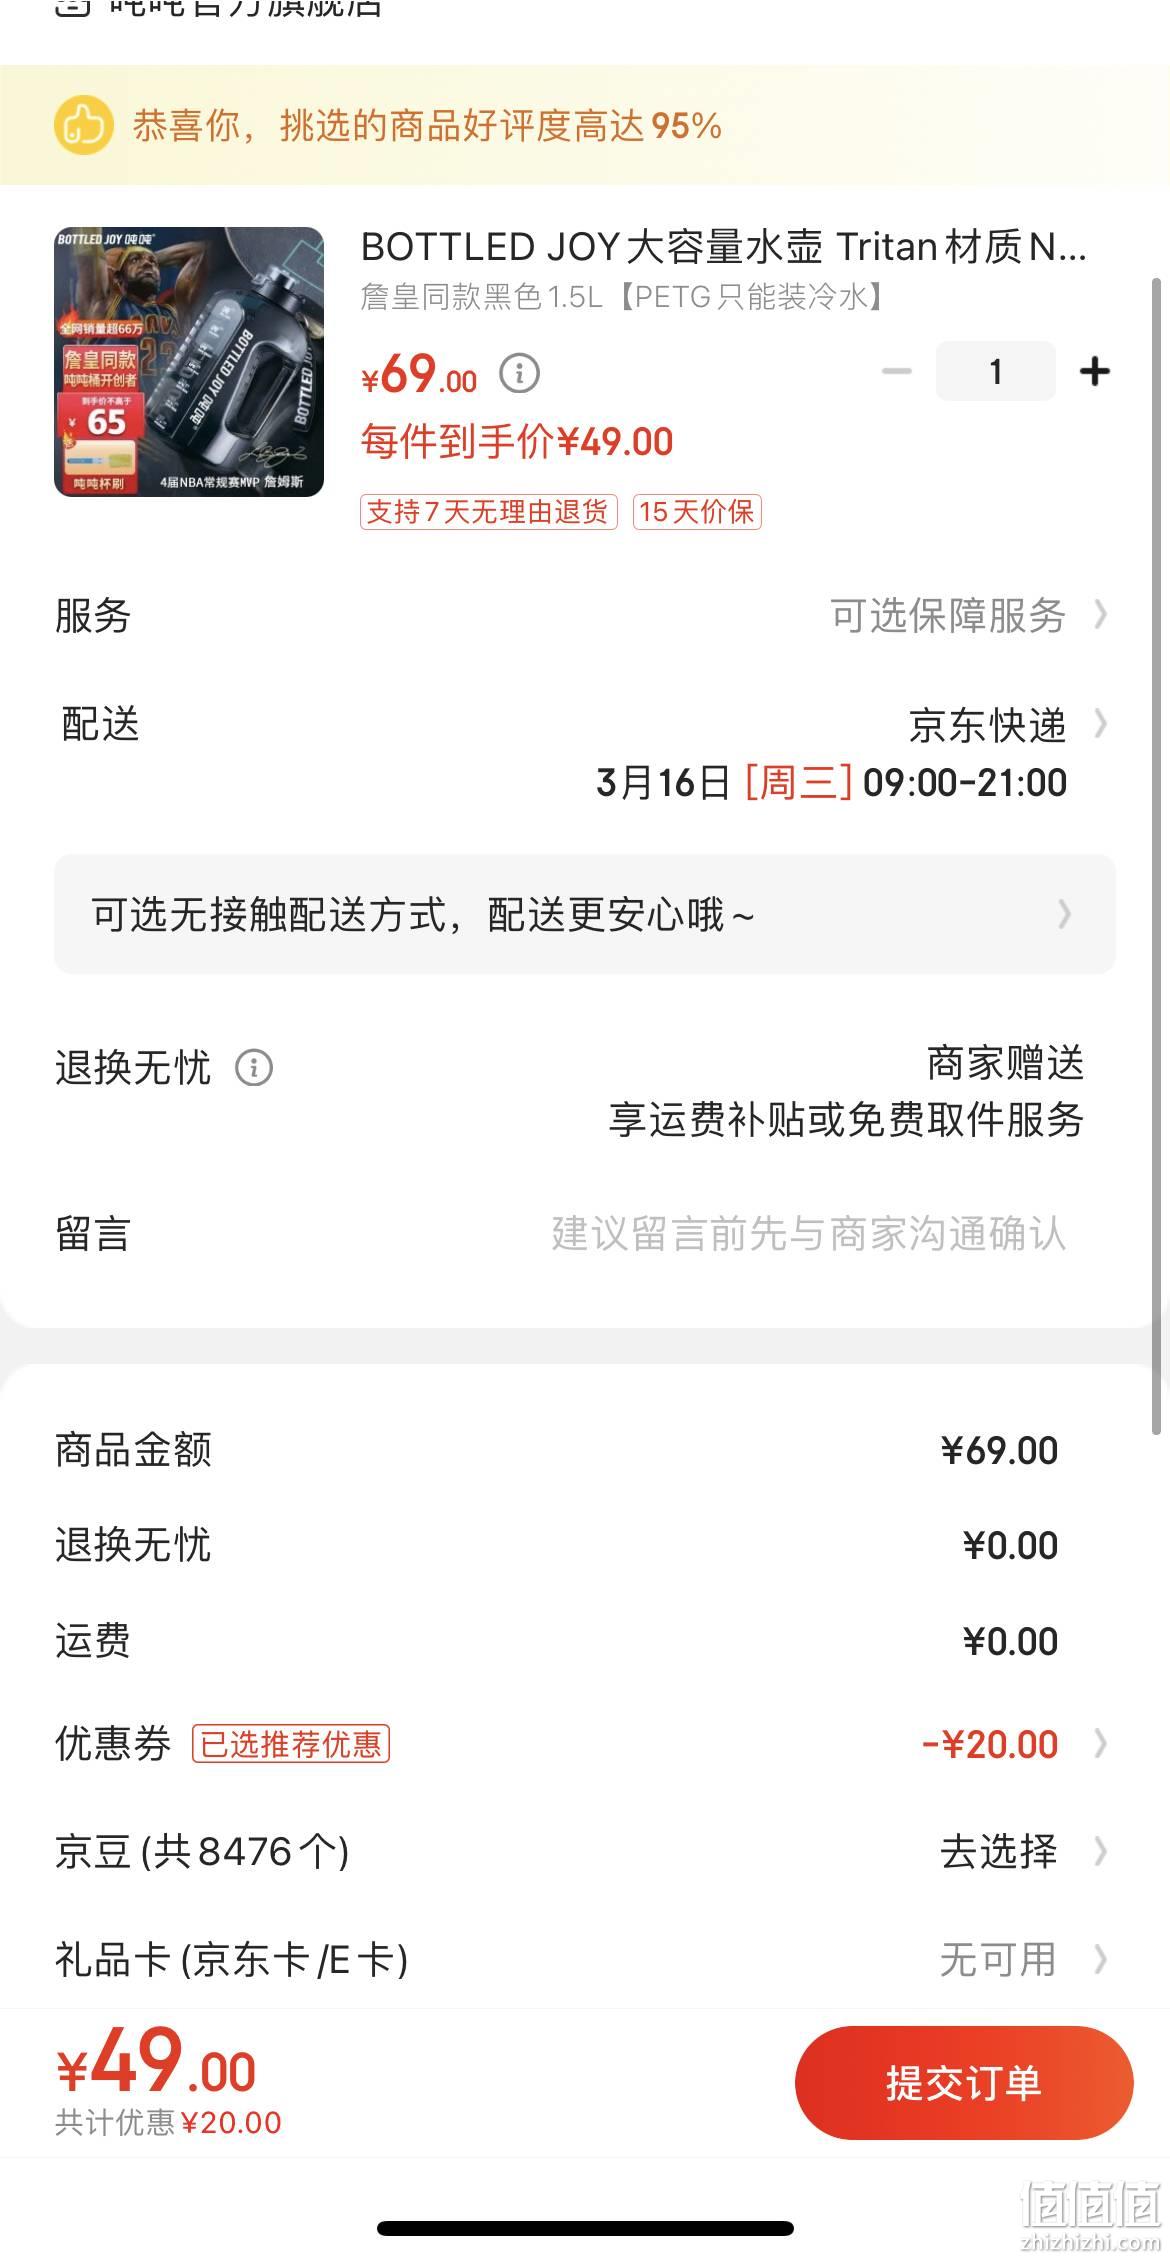
Task: Tap the 已选推荐优惠 coupon tag
Action: click(x=291, y=1745)
